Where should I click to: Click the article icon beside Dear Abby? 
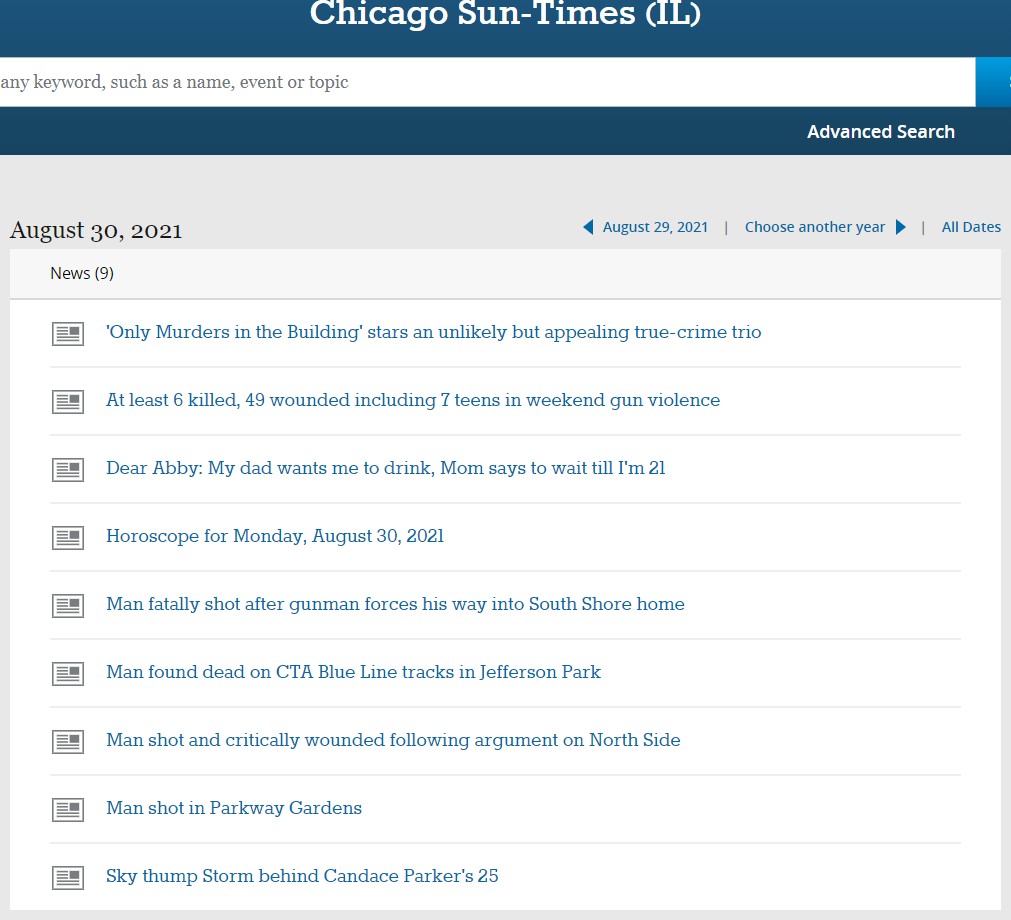[68, 470]
